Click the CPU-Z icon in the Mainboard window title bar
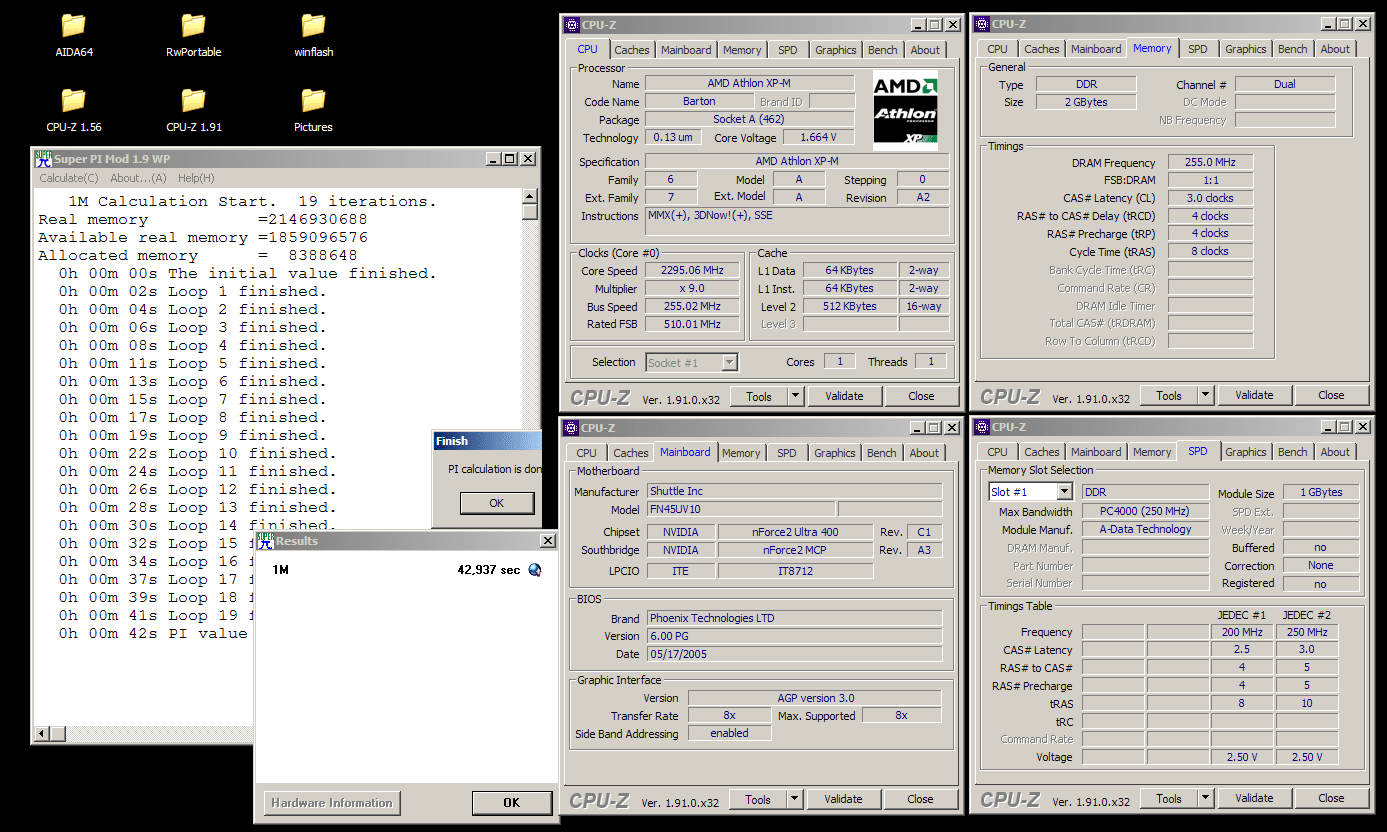Viewport: 1387px width, 832px height. pos(570,428)
